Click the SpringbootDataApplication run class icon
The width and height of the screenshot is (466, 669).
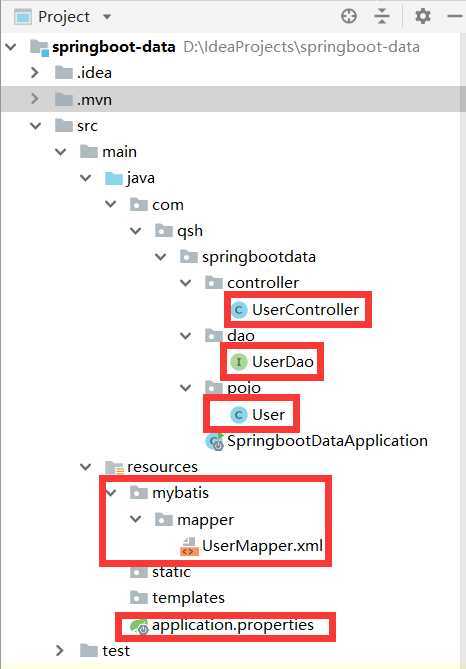coord(215,442)
